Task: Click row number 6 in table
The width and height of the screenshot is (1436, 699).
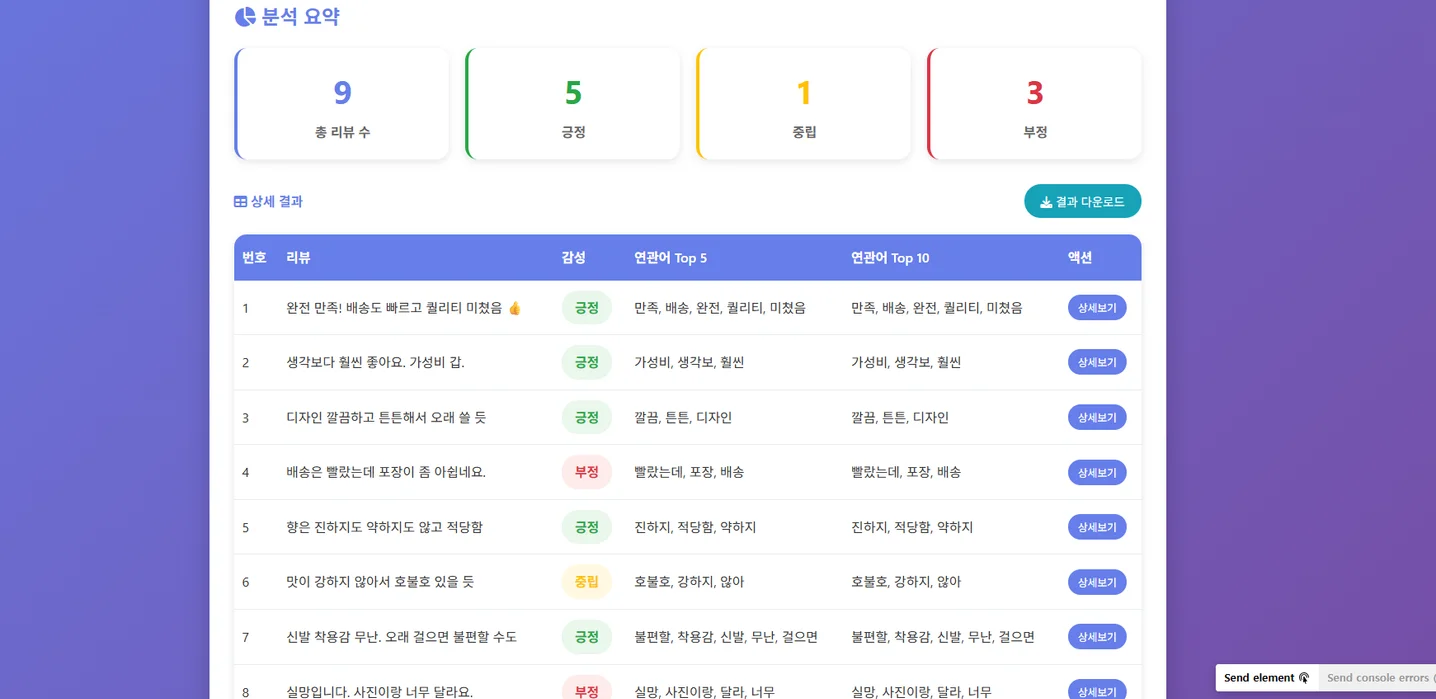Action: pyautogui.click(x=246, y=582)
